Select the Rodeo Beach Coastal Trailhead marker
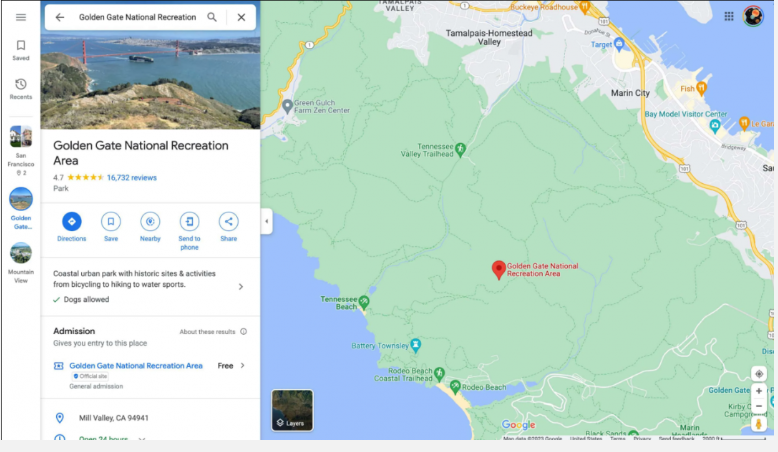The height and width of the screenshot is (452, 778). [439, 374]
